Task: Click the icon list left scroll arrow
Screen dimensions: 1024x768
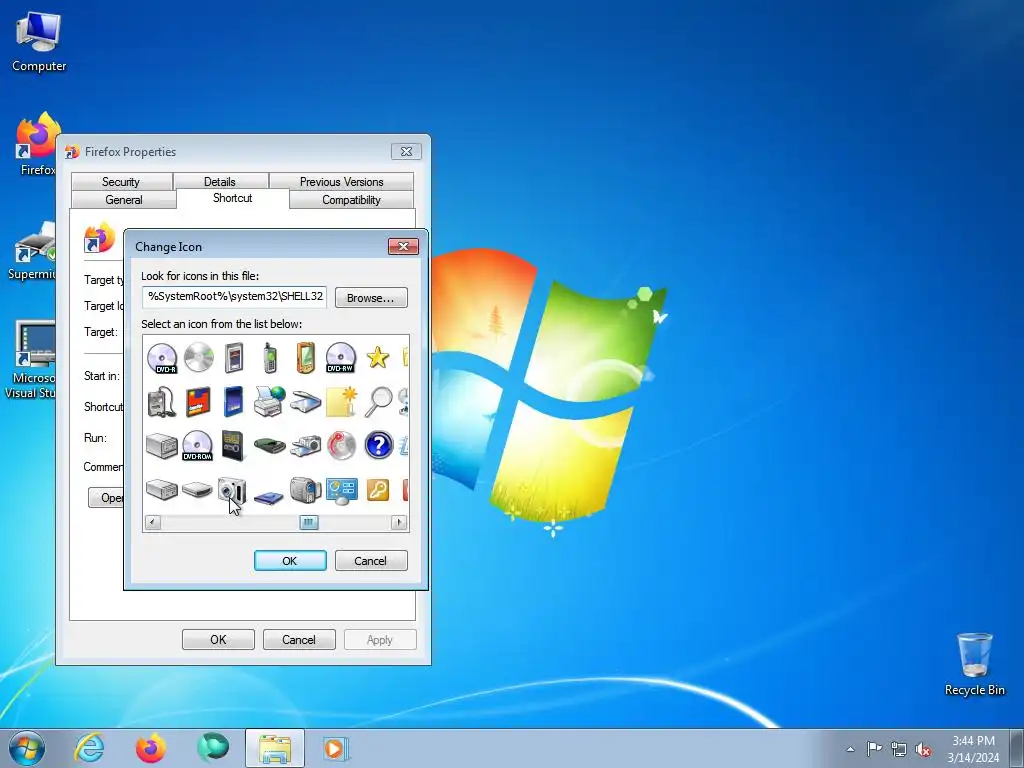Action: point(152,522)
